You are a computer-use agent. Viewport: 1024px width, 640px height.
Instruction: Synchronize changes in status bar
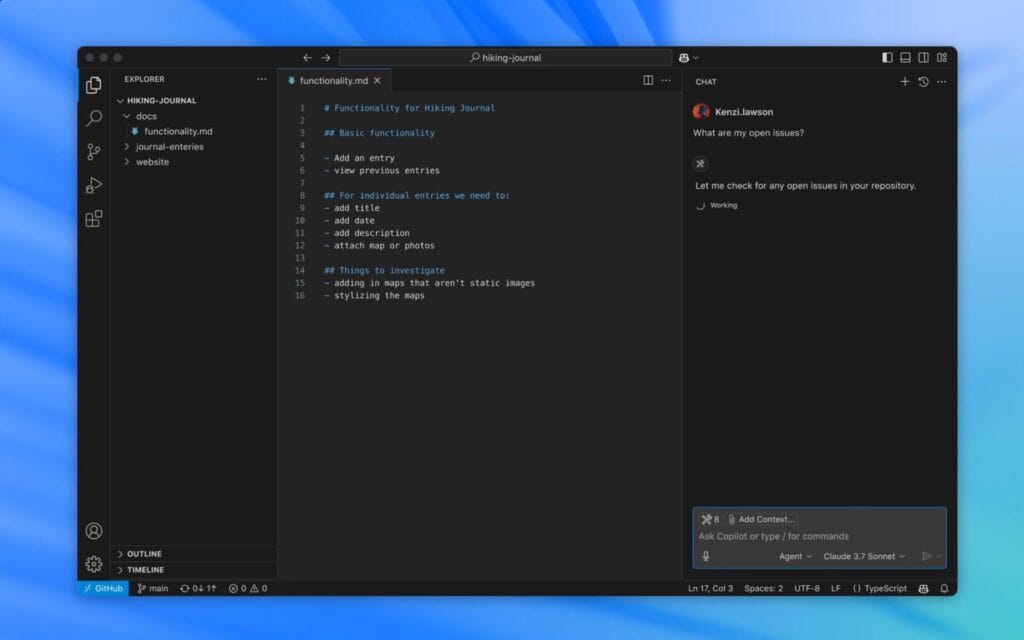pos(198,588)
